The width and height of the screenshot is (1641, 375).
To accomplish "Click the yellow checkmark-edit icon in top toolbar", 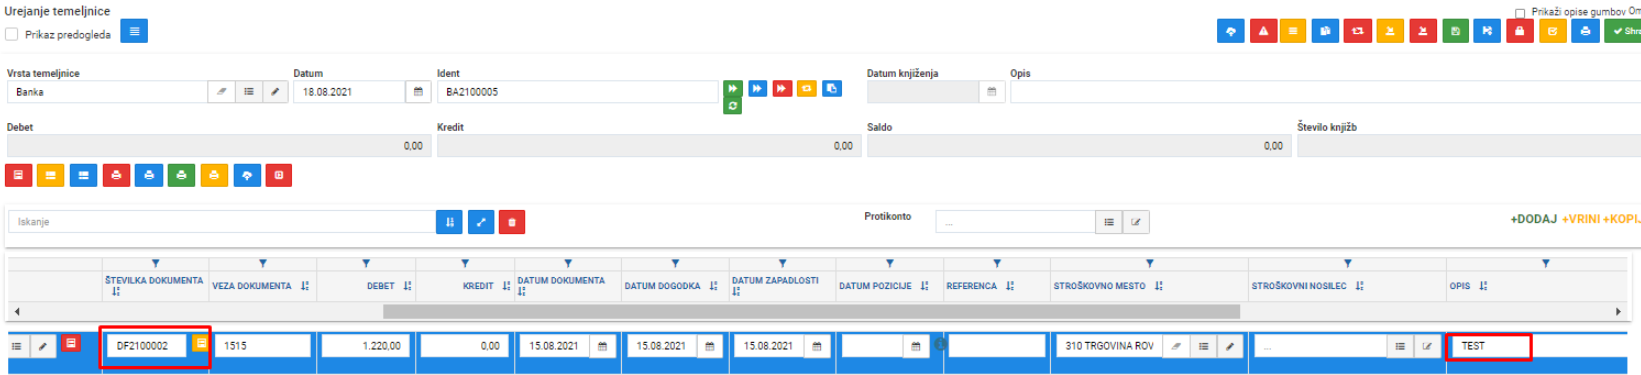I will [x=1553, y=31].
